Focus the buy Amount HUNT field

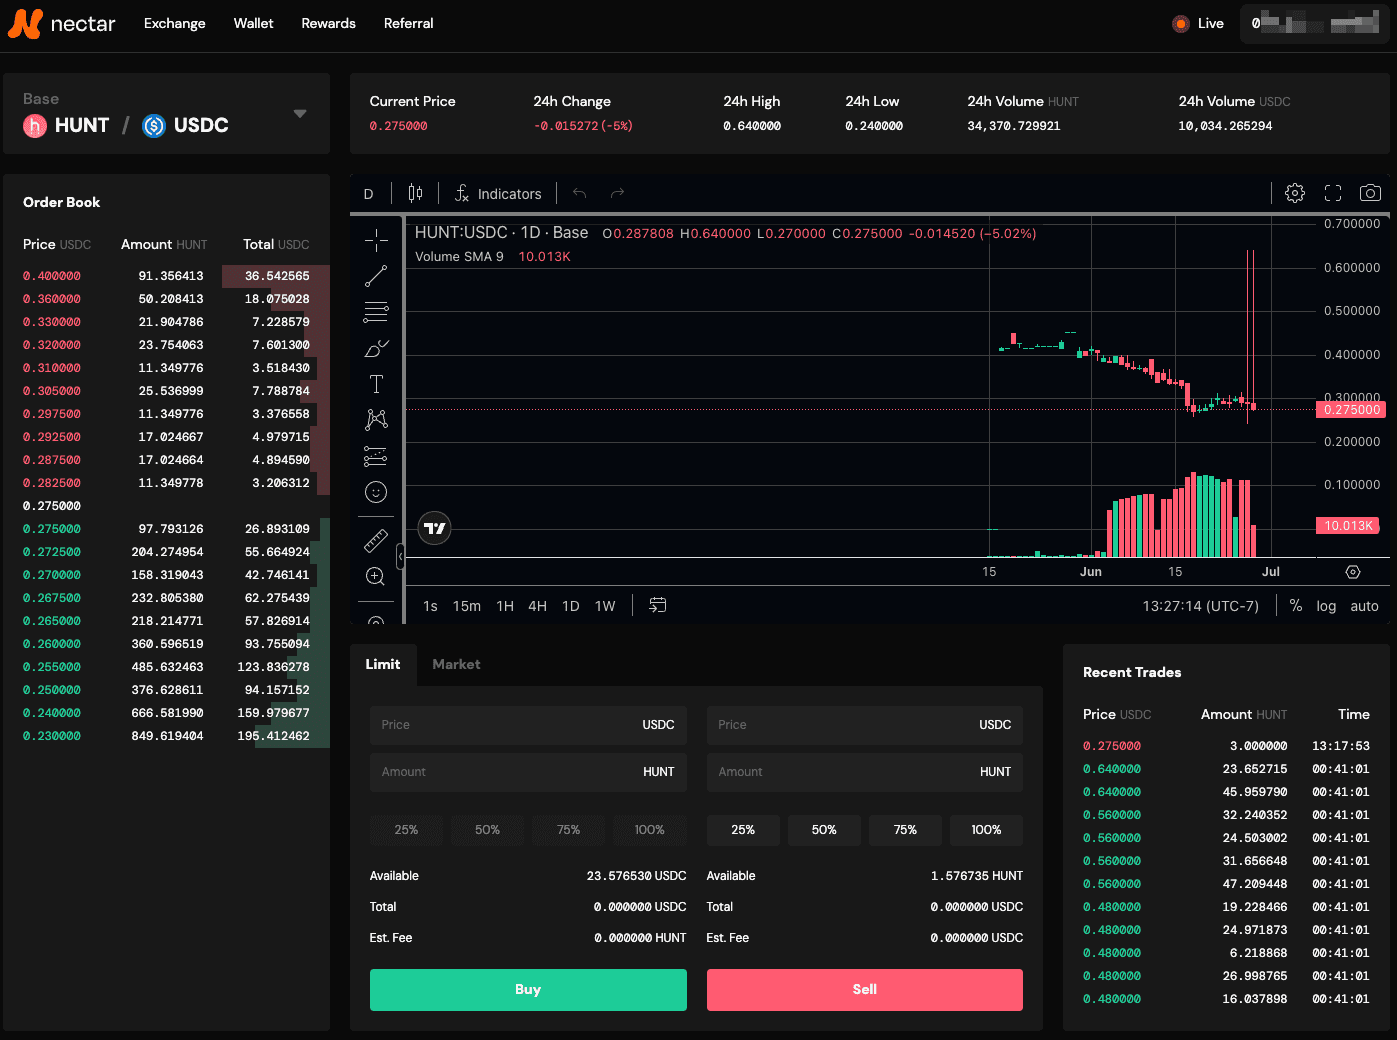pos(528,772)
